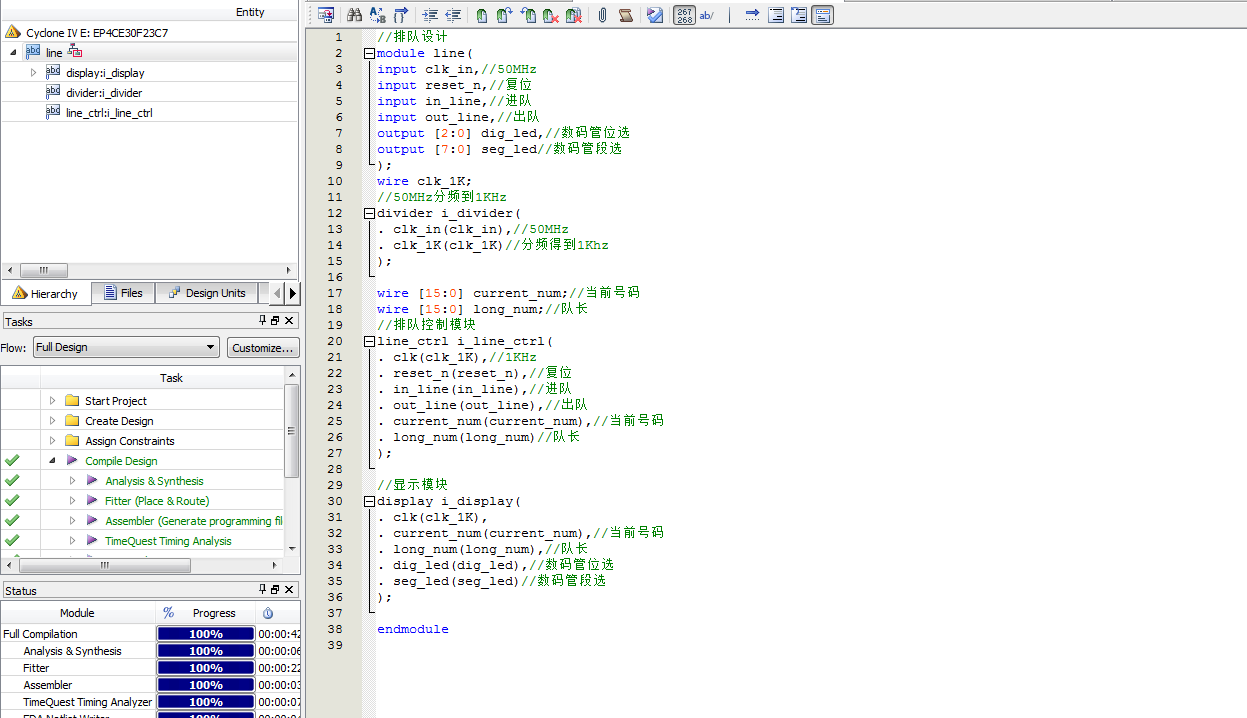
Task: Select the Fitter (Place & Route) task
Action: (157, 501)
